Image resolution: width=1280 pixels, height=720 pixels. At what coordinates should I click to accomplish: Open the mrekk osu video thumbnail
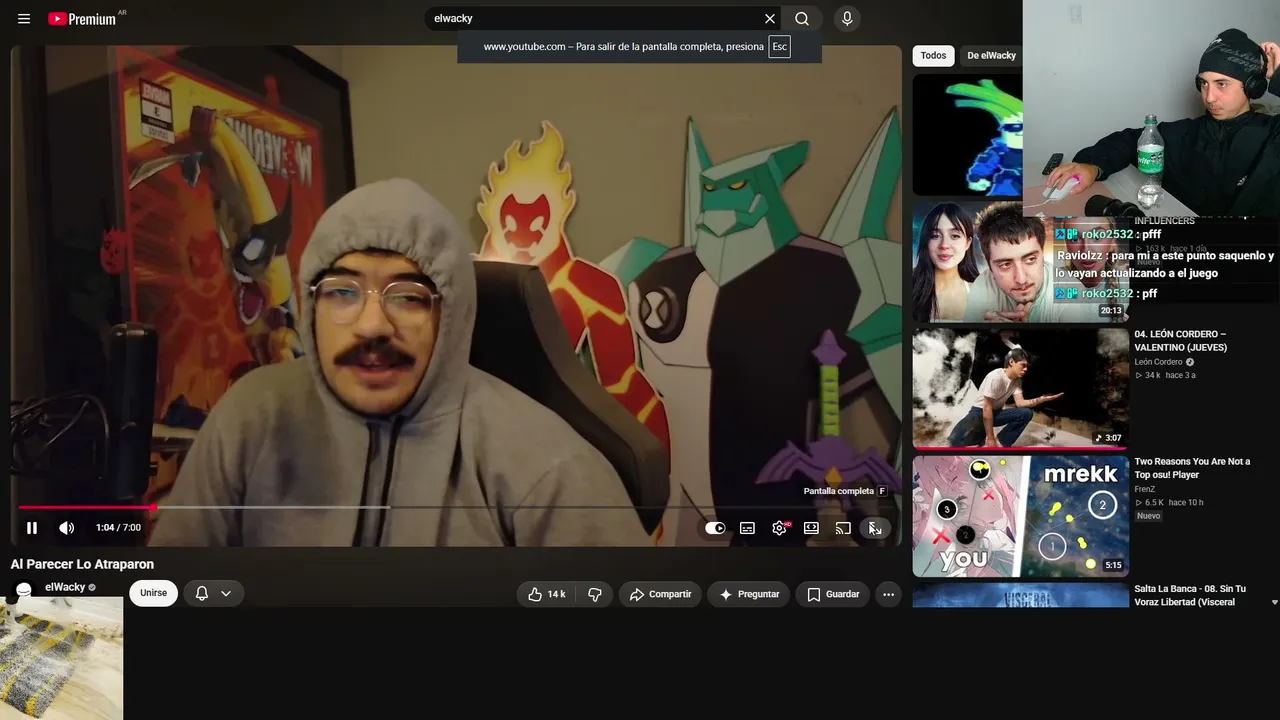tap(1020, 516)
